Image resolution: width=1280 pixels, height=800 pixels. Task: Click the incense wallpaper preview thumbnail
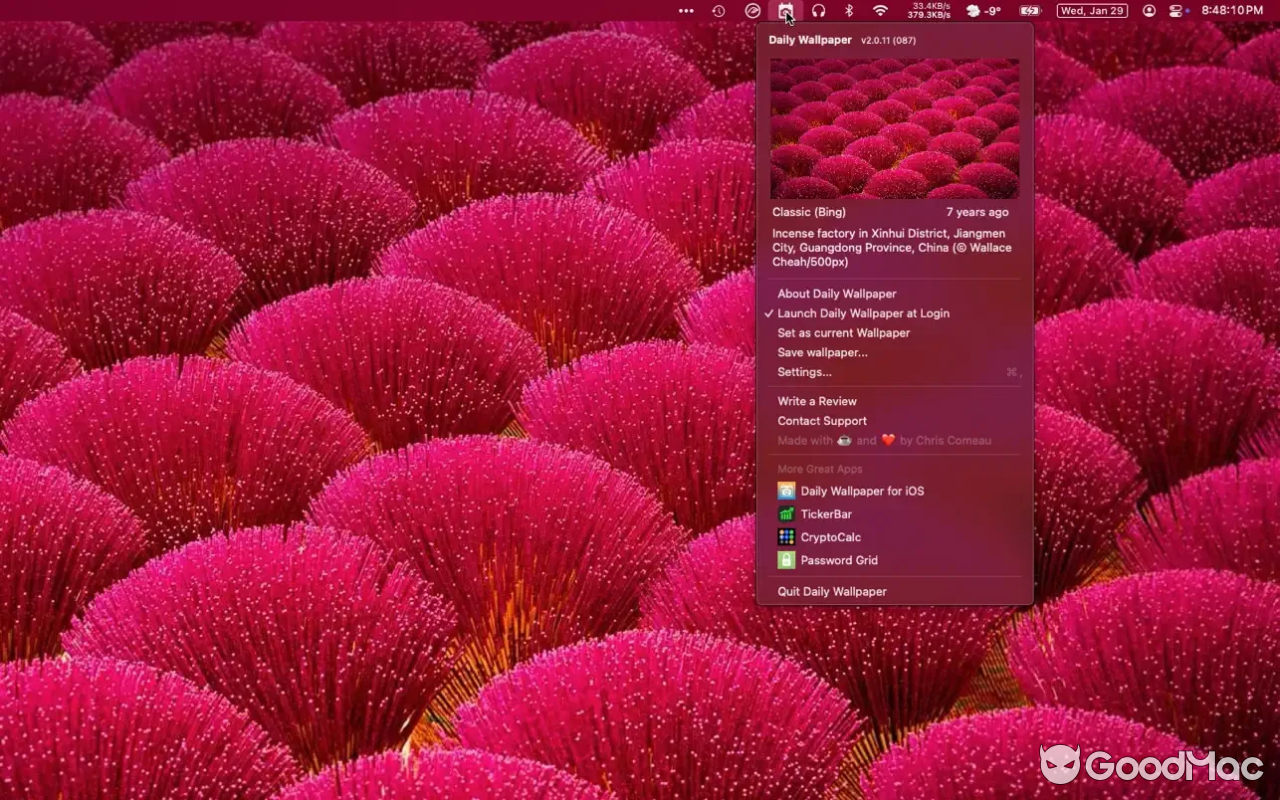click(894, 128)
